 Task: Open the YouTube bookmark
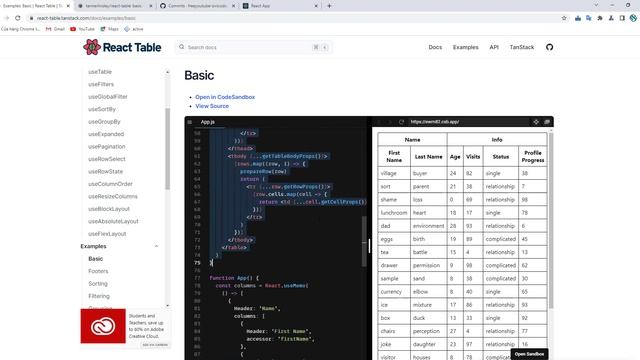pyautogui.click(x=82, y=29)
